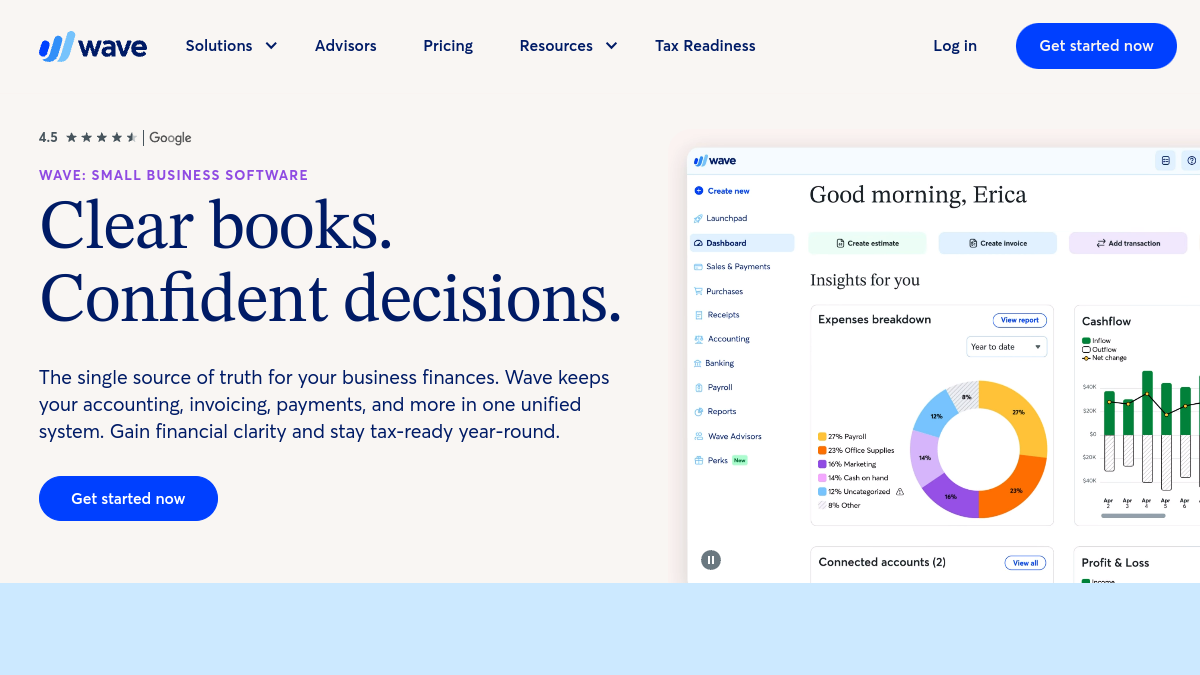Click the "4.5" rating number
This screenshot has height=675, width=1200.
tap(48, 138)
